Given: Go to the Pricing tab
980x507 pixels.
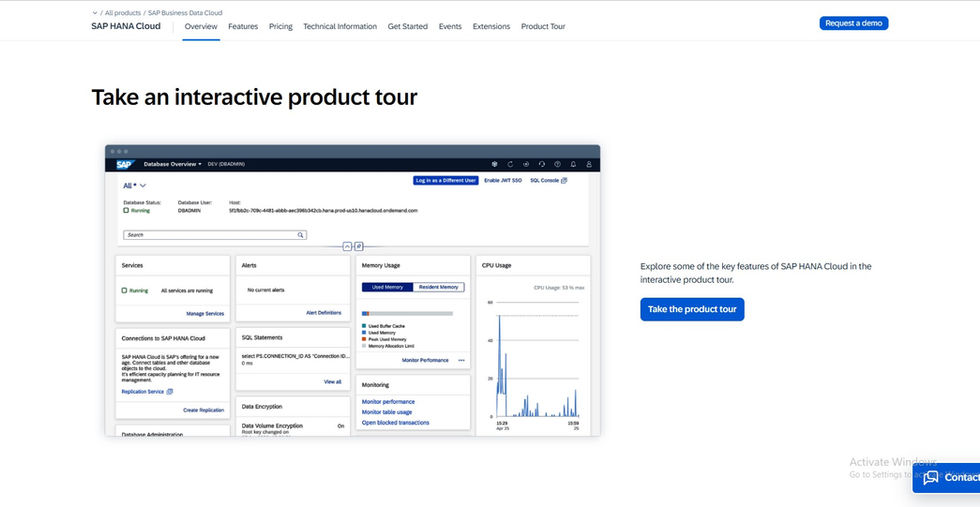Looking at the screenshot, I should click(x=281, y=26).
